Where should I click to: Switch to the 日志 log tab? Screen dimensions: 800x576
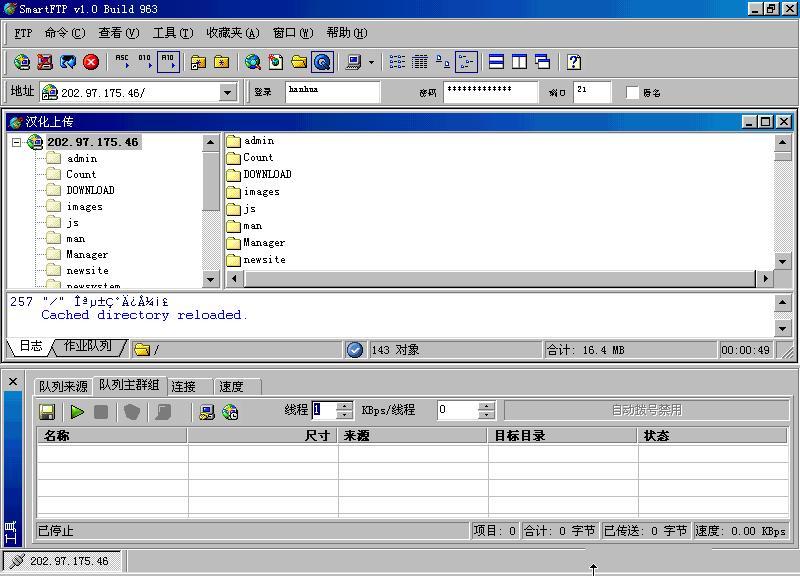pos(31,346)
